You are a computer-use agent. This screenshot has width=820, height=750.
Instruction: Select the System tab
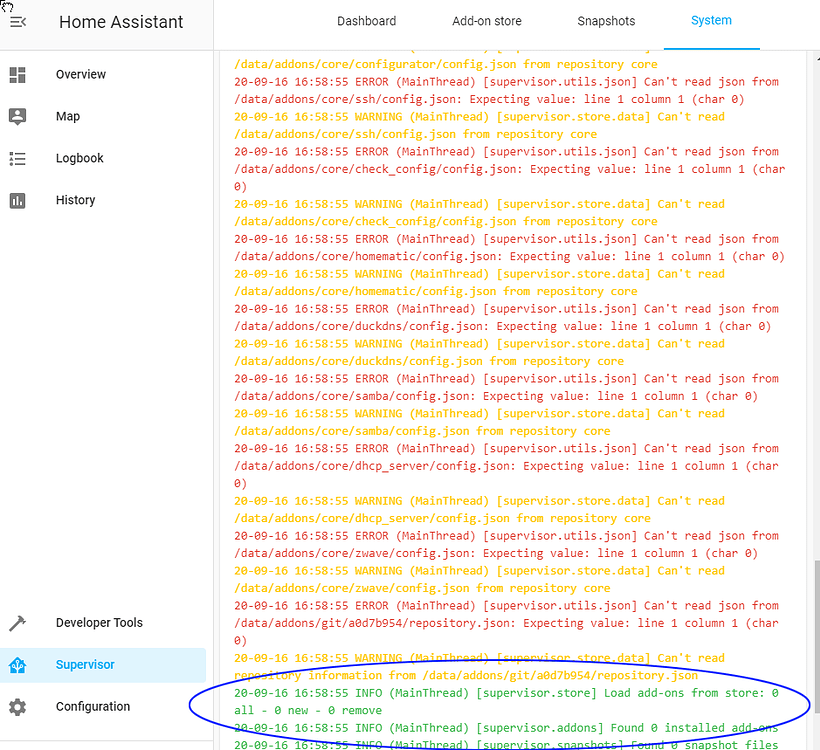[x=711, y=20]
